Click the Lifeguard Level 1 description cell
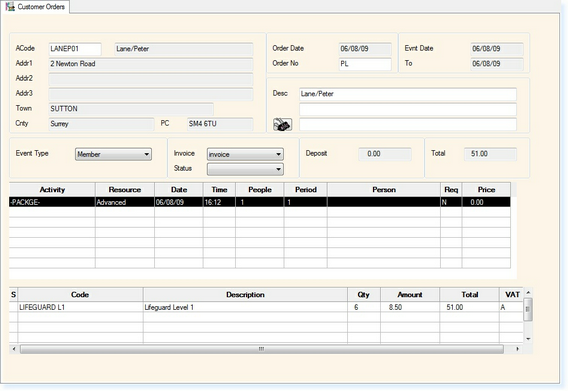Viewport: 568px width, 391px height. tap(245, 307)
